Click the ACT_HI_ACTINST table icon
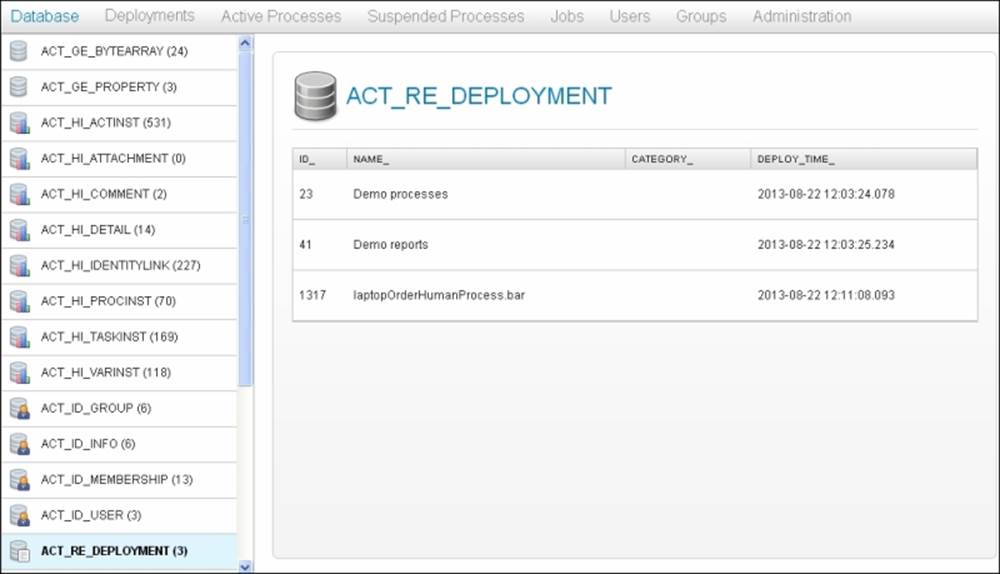Viewport: 1000px width, 574px height. click(x=19, y=122)
